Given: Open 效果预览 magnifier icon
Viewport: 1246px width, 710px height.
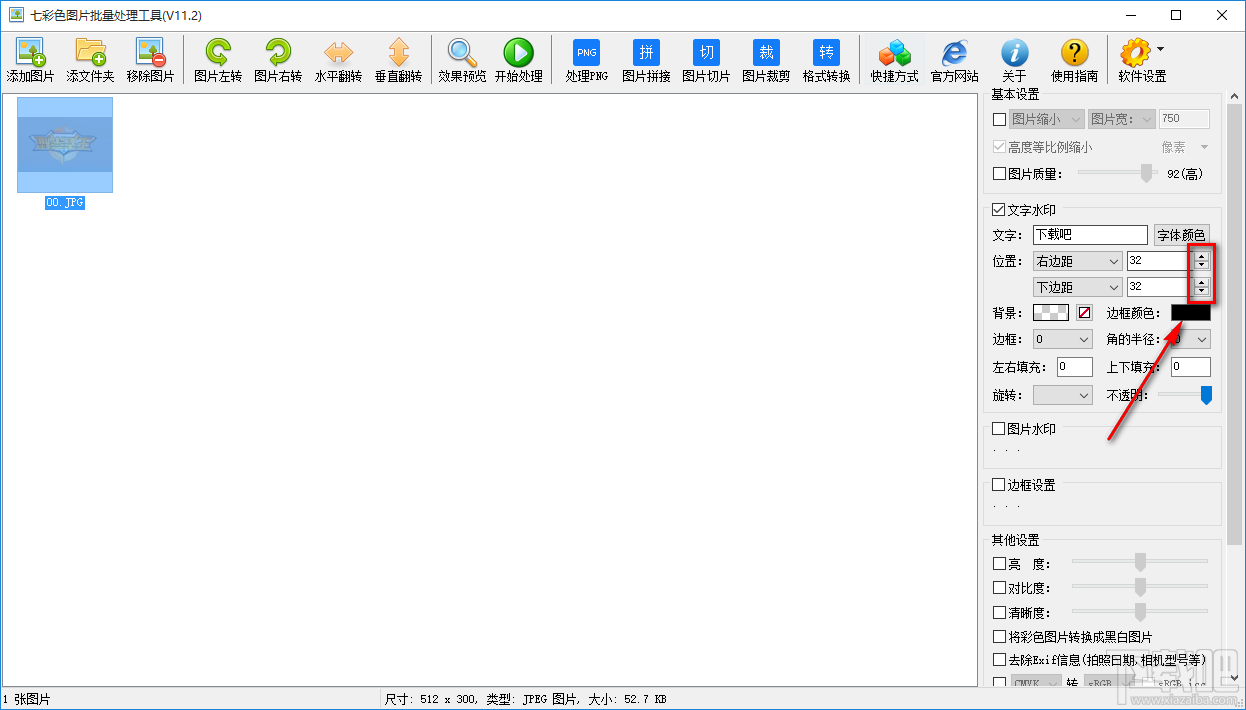Looking at the screenshot, I should coord(462,52).
